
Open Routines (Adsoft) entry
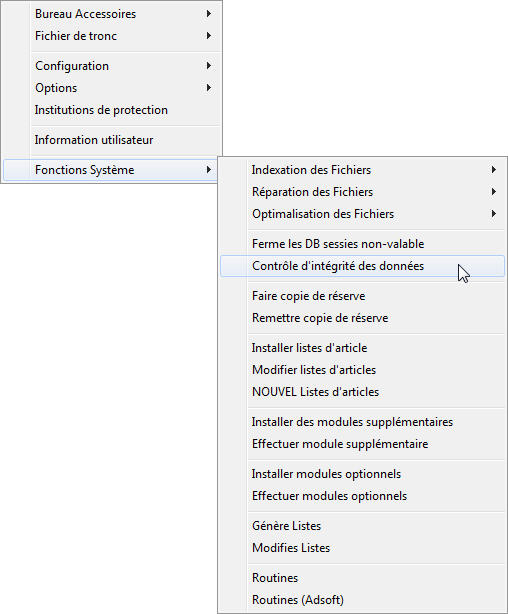[x=362, y=600]
